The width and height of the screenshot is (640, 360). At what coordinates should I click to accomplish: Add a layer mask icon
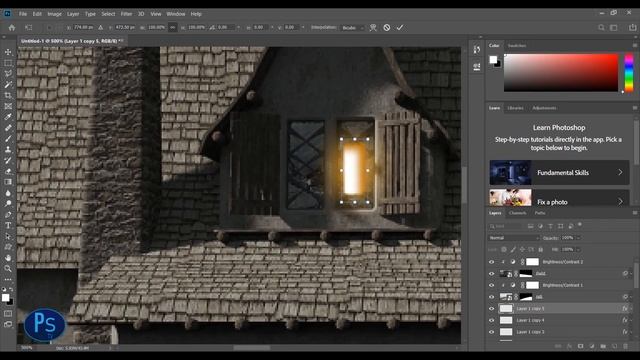pos(580,346)
